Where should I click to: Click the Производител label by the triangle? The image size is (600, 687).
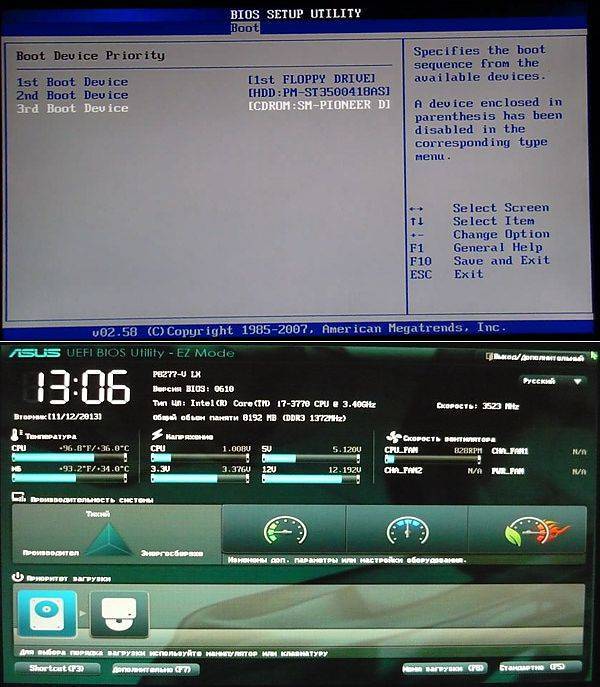pyautogui.click(x=51, y=553)
